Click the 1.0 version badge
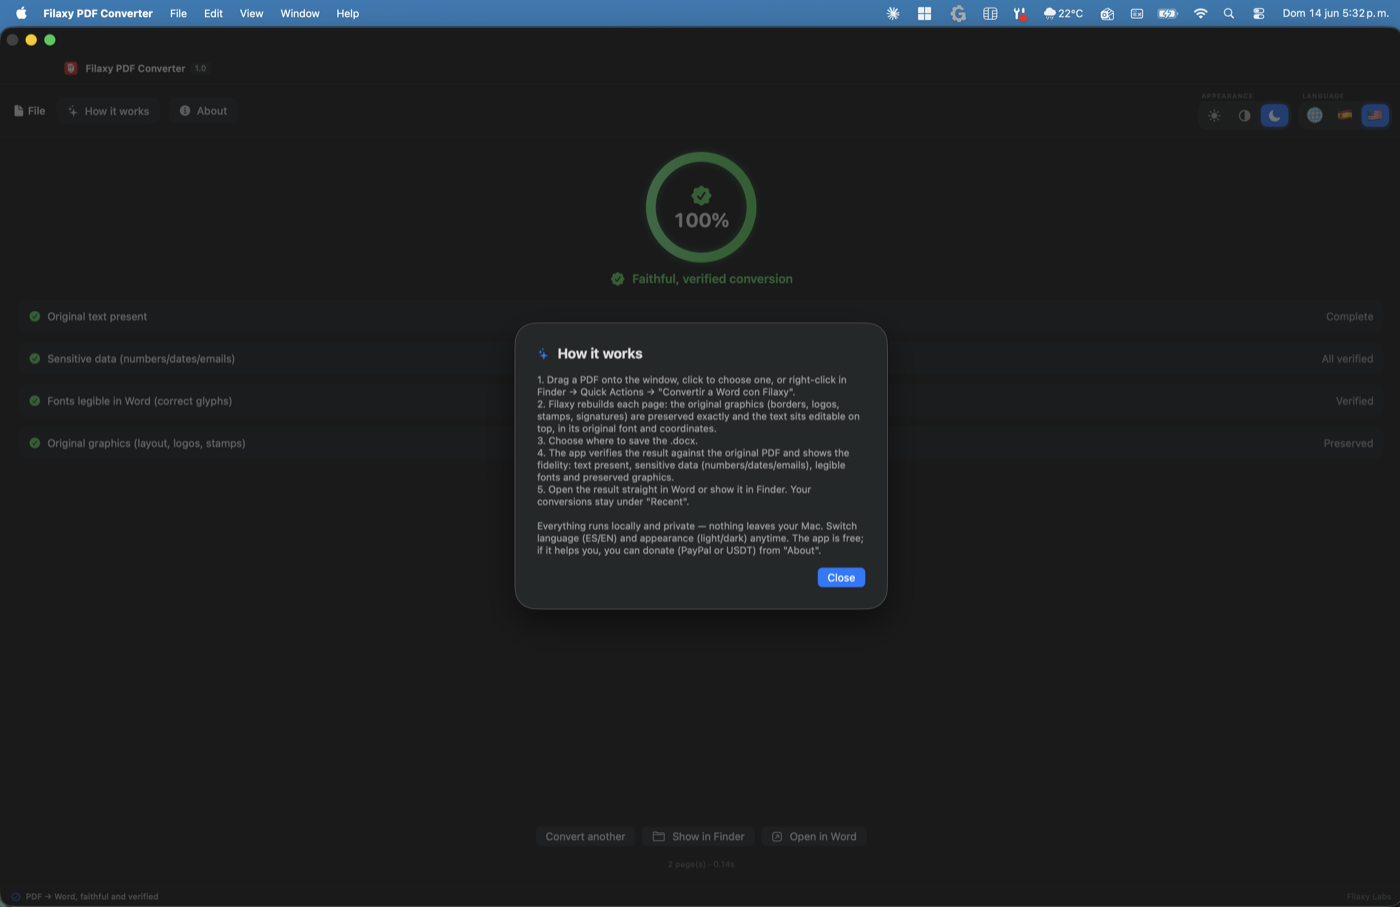1400x907 pixels. coord(200,68)
